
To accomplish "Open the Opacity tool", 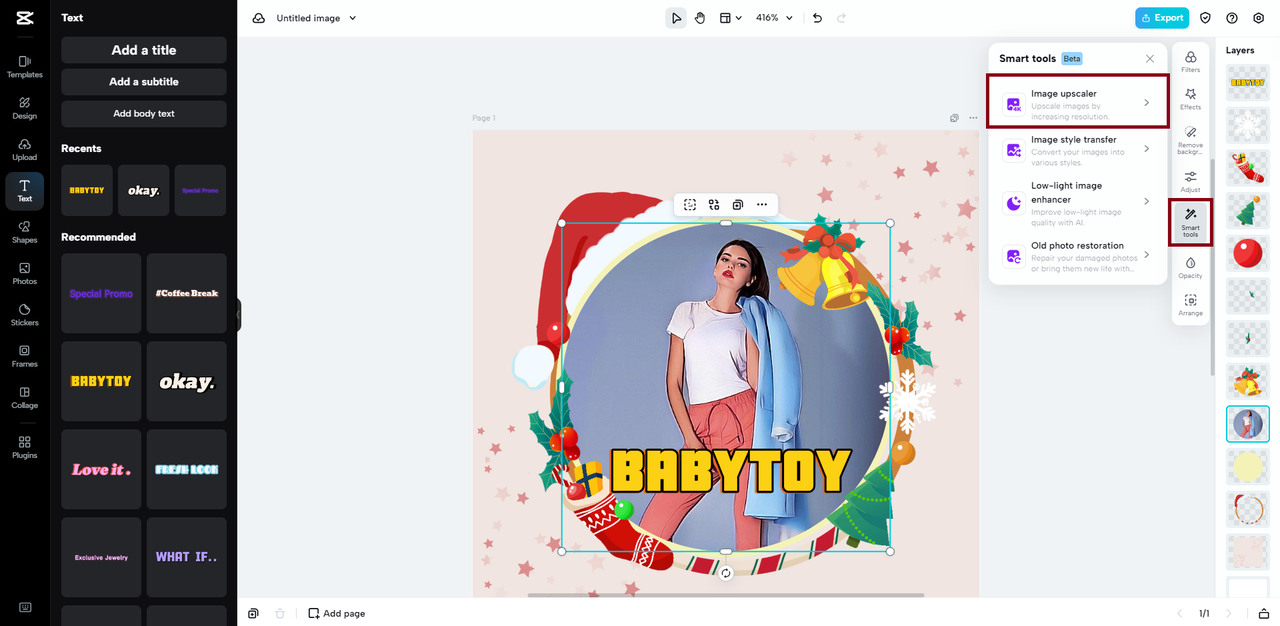I will pyautogui.click(x=1190, y=267).
